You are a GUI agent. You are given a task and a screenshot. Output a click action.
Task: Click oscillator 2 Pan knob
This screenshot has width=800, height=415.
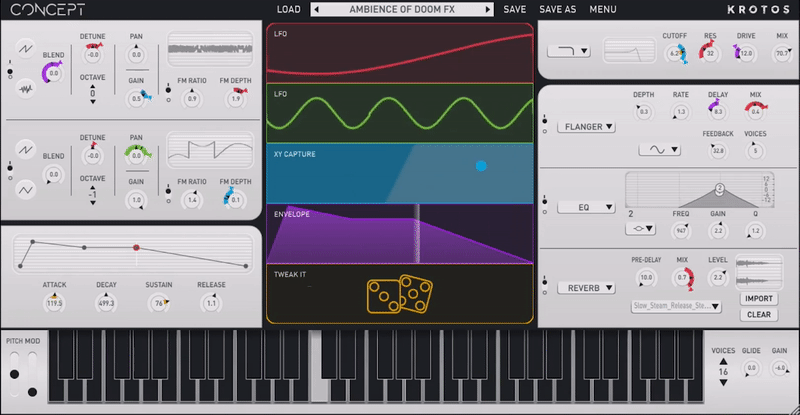(x=136, y=156)
